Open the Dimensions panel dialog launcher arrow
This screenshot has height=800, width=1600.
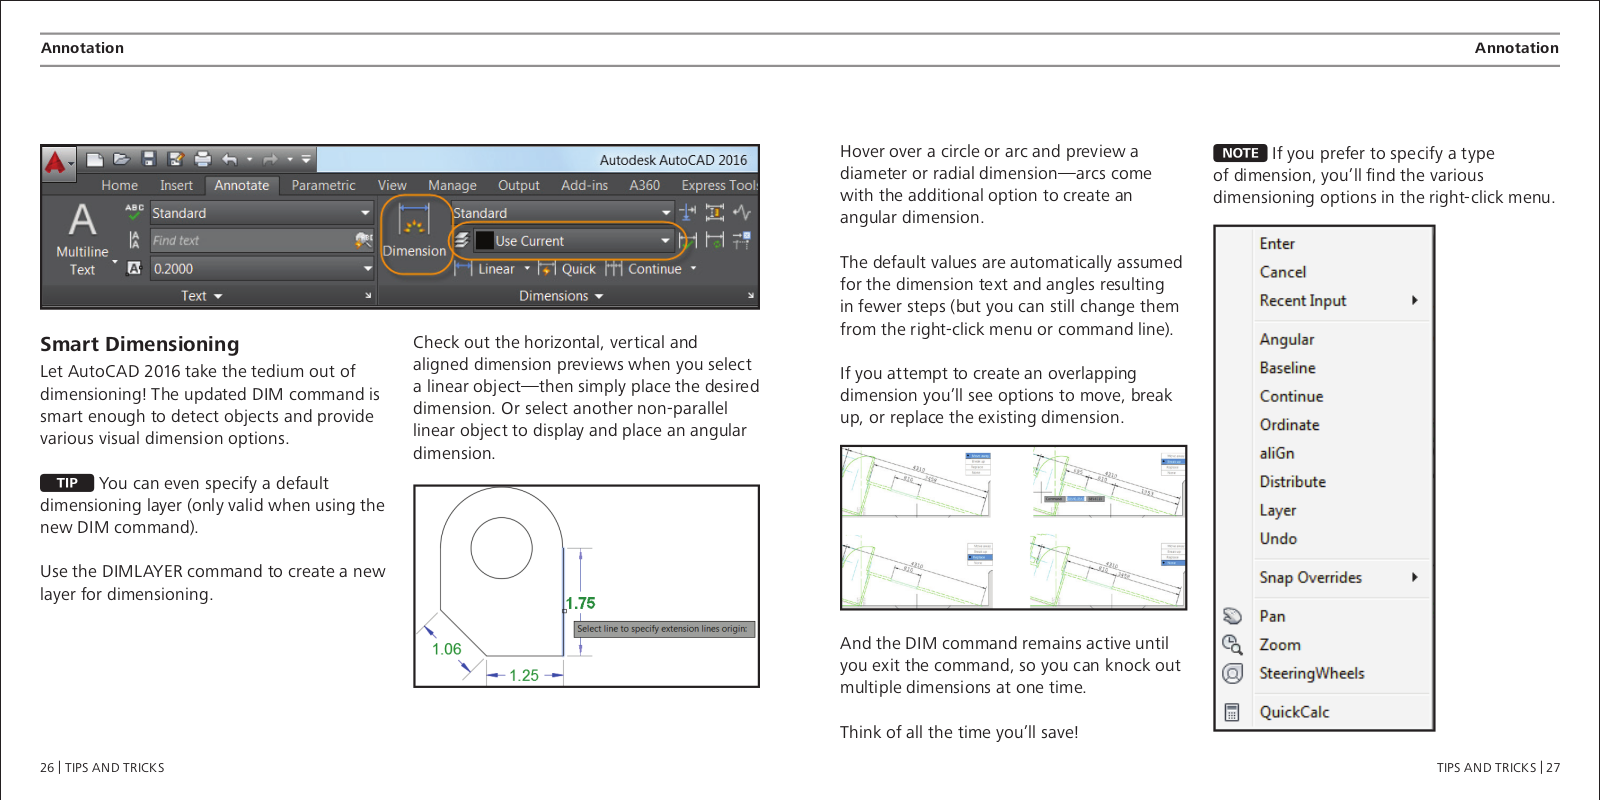coord(751,296)
